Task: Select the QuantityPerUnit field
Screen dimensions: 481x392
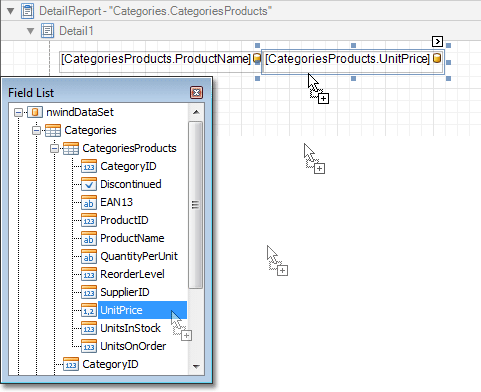Action: tap(139, 256)
